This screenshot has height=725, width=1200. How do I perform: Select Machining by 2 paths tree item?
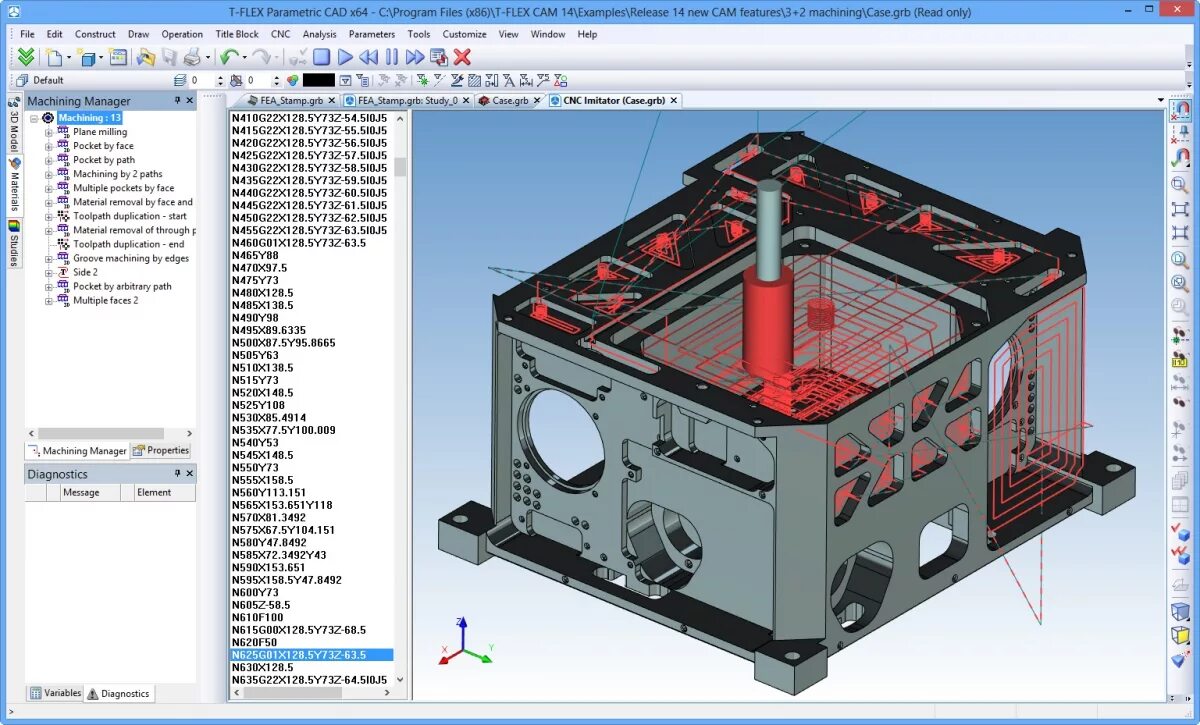click(x=117, y=174)
